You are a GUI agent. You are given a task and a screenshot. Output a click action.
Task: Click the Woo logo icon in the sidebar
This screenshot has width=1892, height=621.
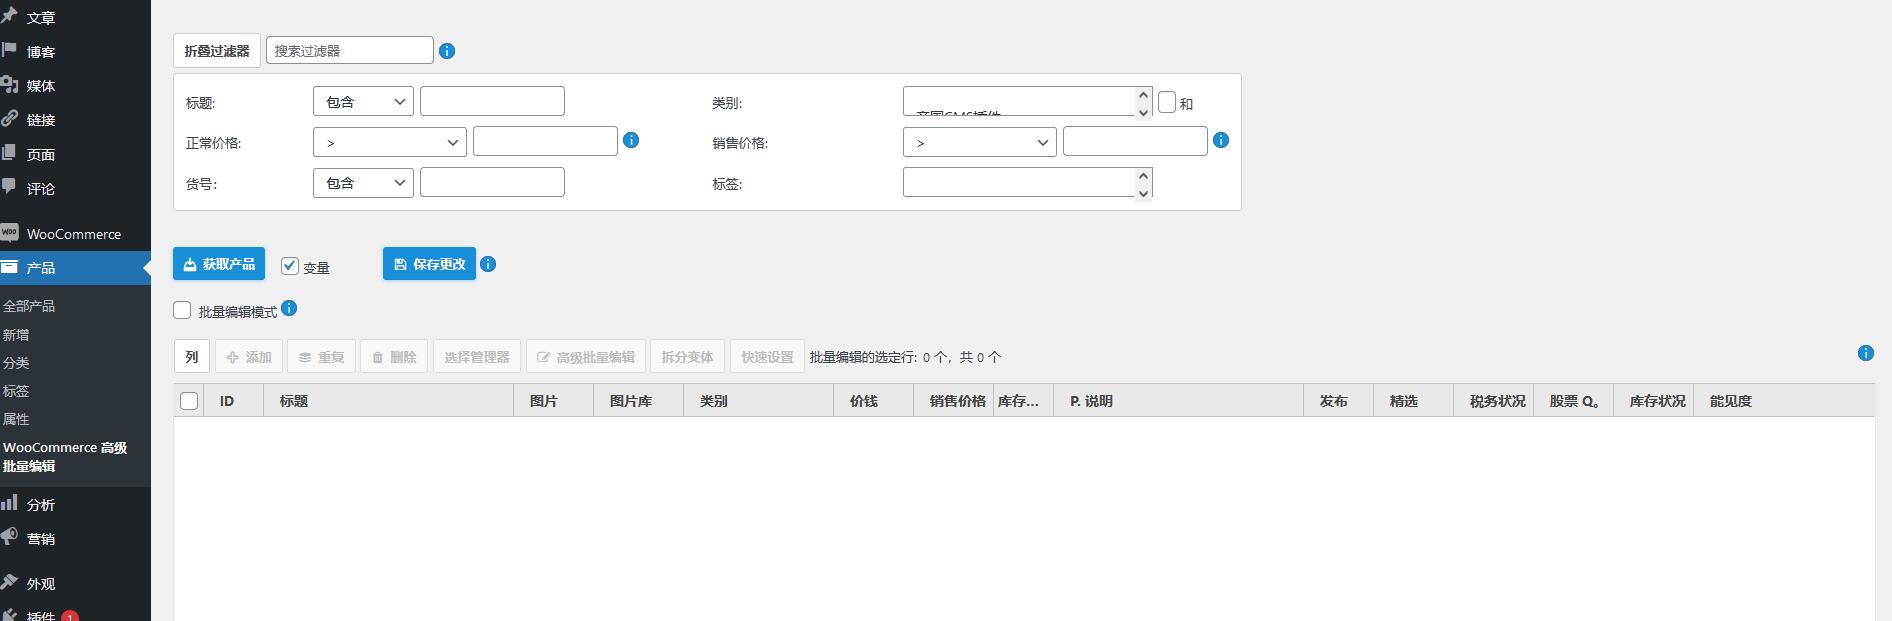pos(9,233)
